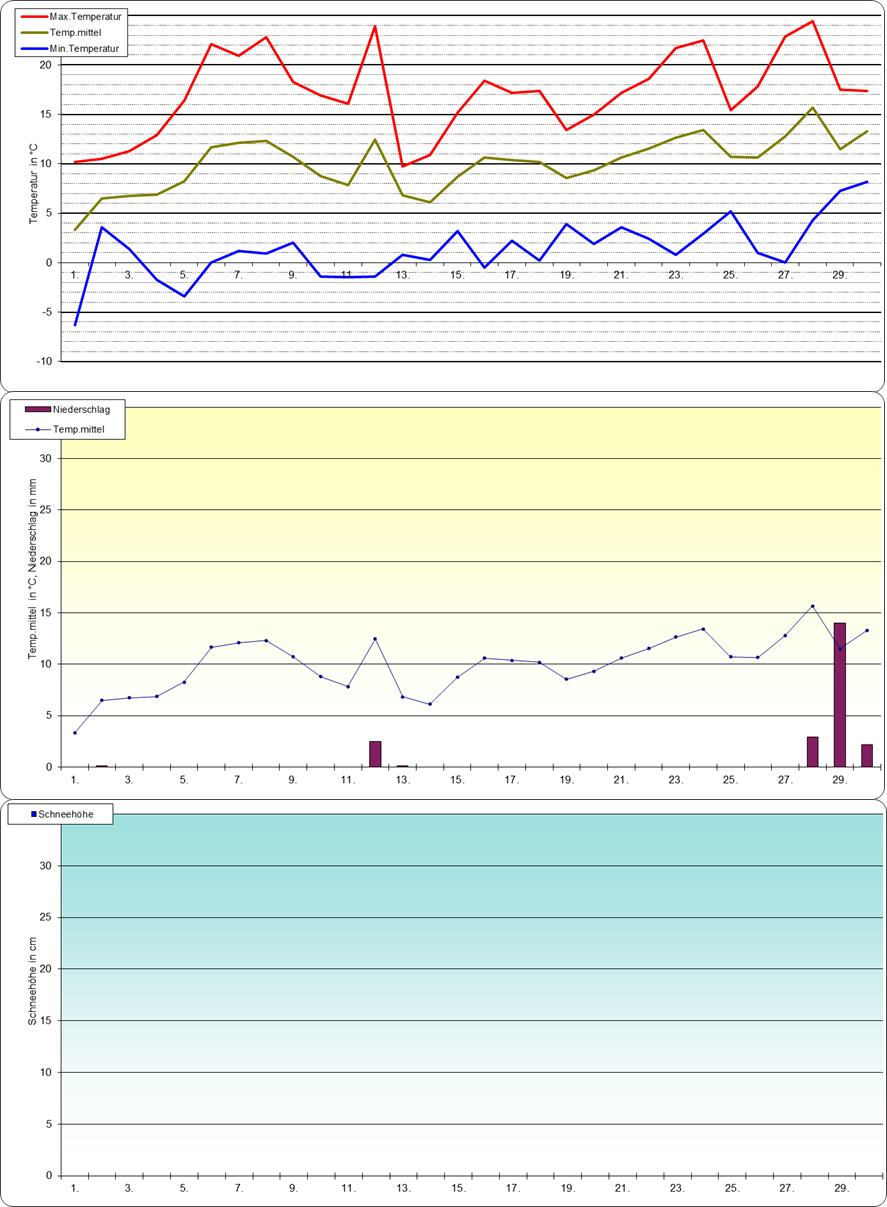Select the last Niederschlag bar on day 30
Image resolution: width=887 pixels, height=1207 pixels.
click(x=867, y=755)
